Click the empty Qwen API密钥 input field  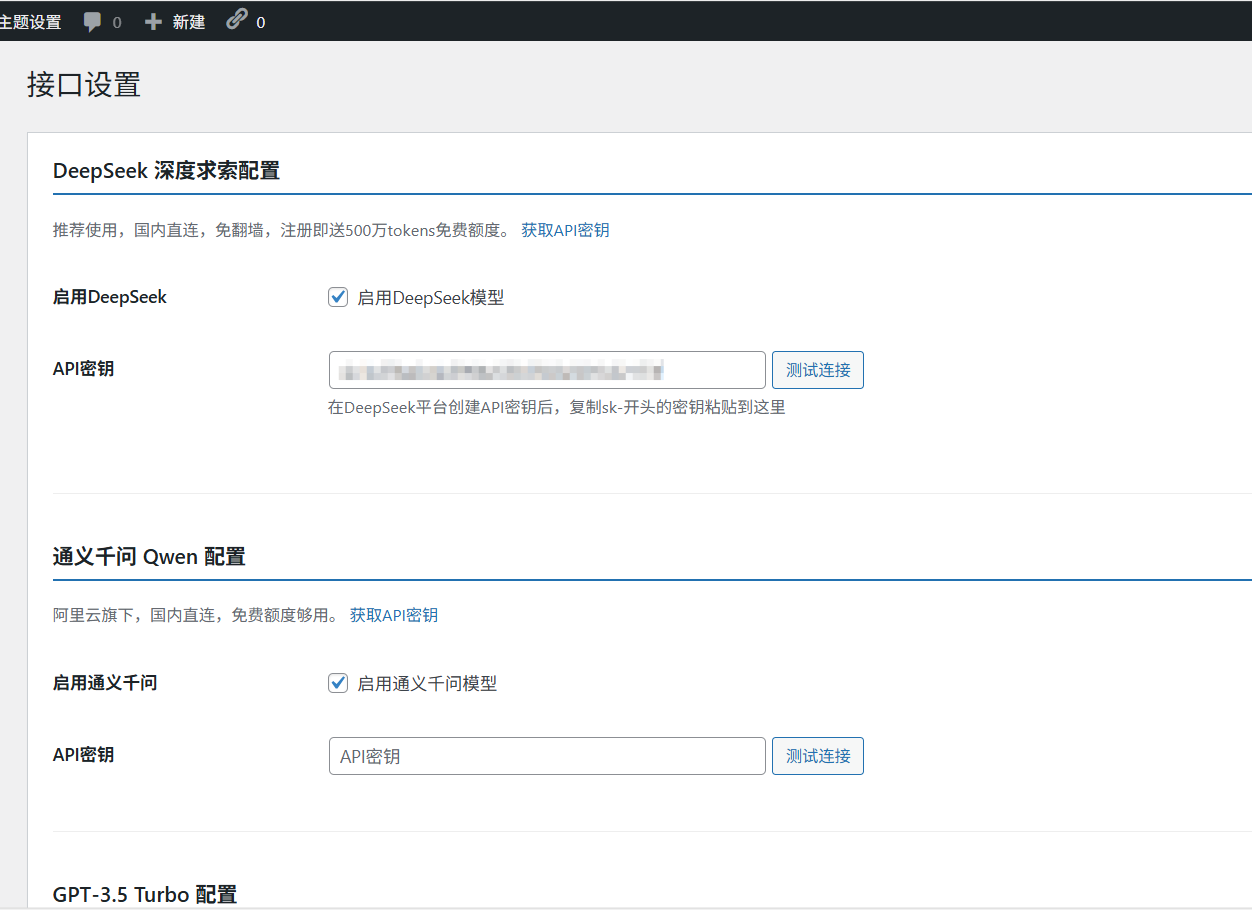(547, 755)
